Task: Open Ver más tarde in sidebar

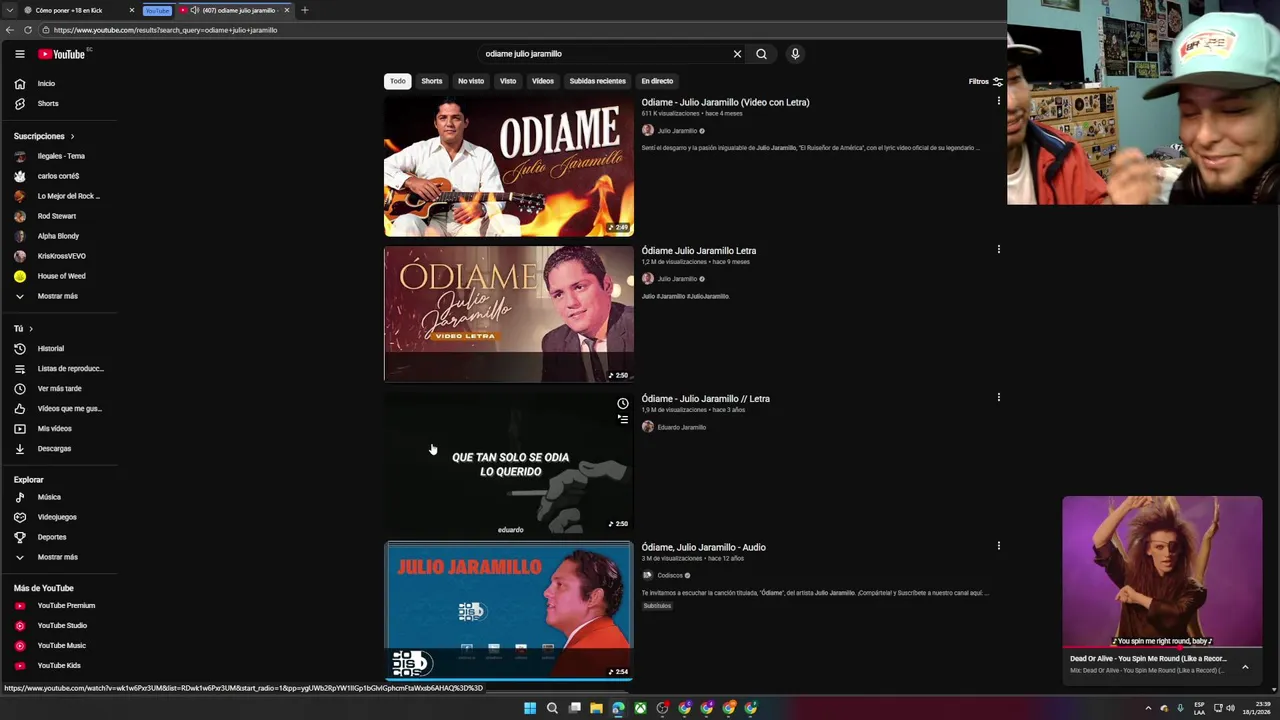Action: point(59,389)
